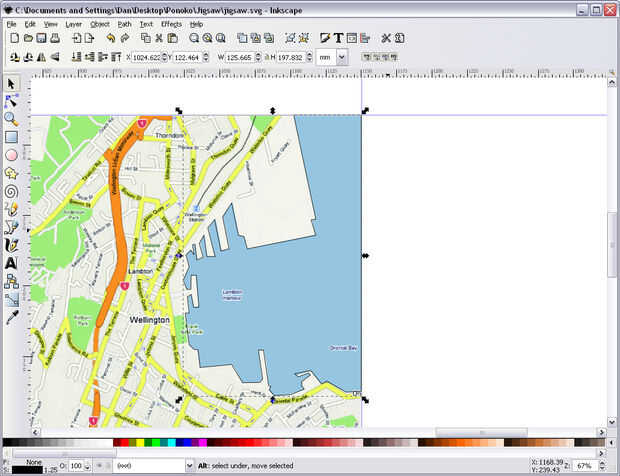This screenshot has height=476, width=620.
Task: Click the width W spinner arrows
Action: click(258, 57)
